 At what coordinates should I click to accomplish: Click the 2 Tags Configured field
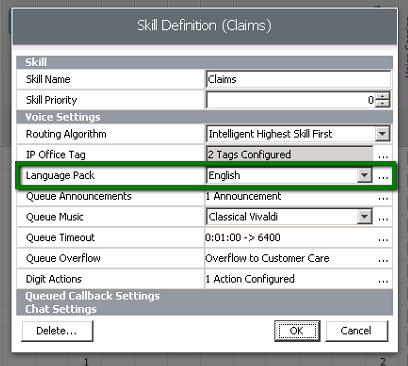click(289, 155)
